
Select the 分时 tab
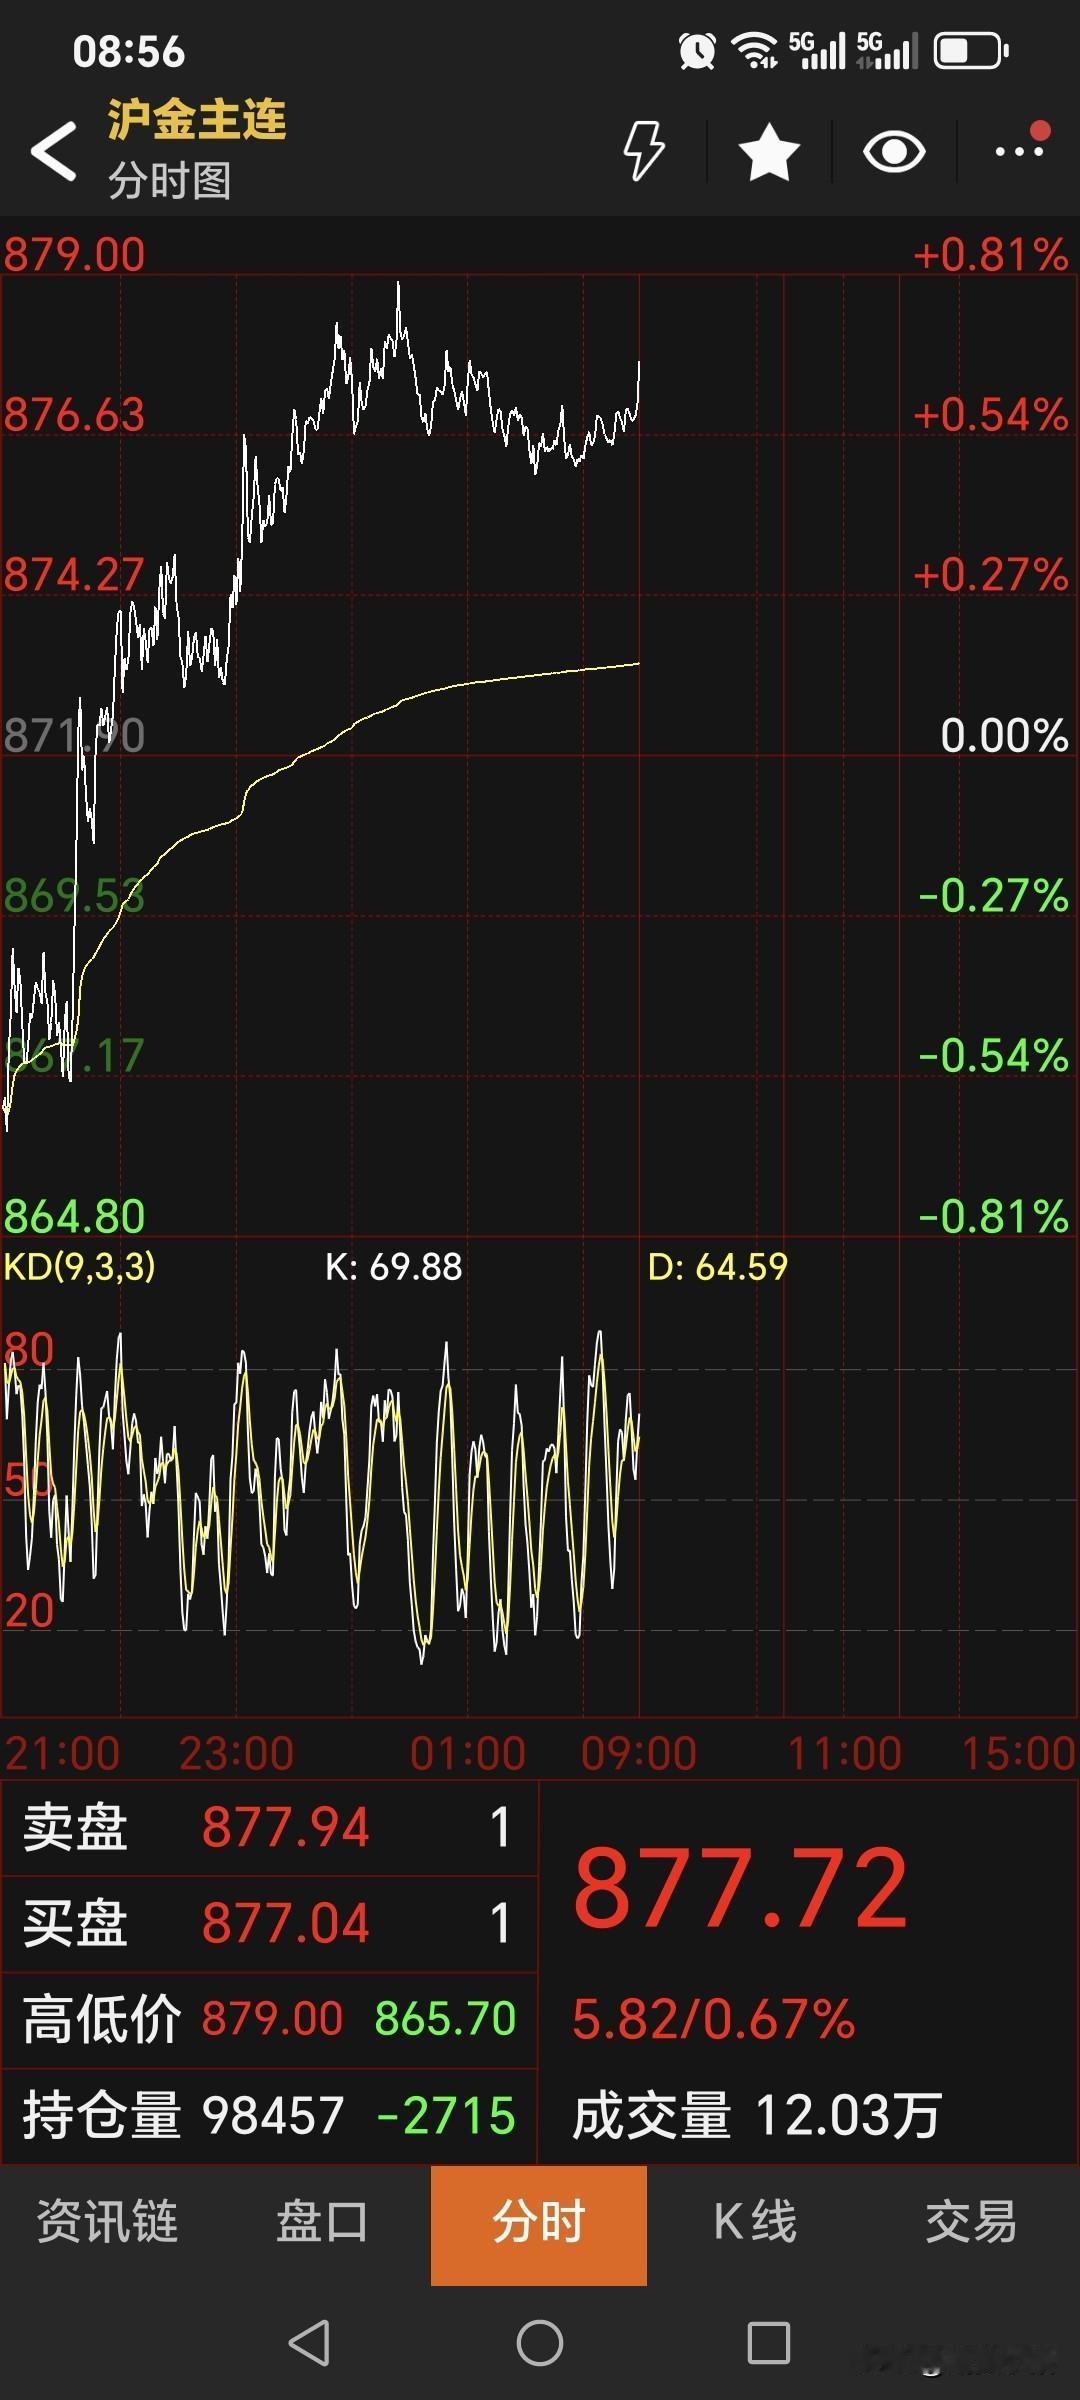tap(539, 2225)
